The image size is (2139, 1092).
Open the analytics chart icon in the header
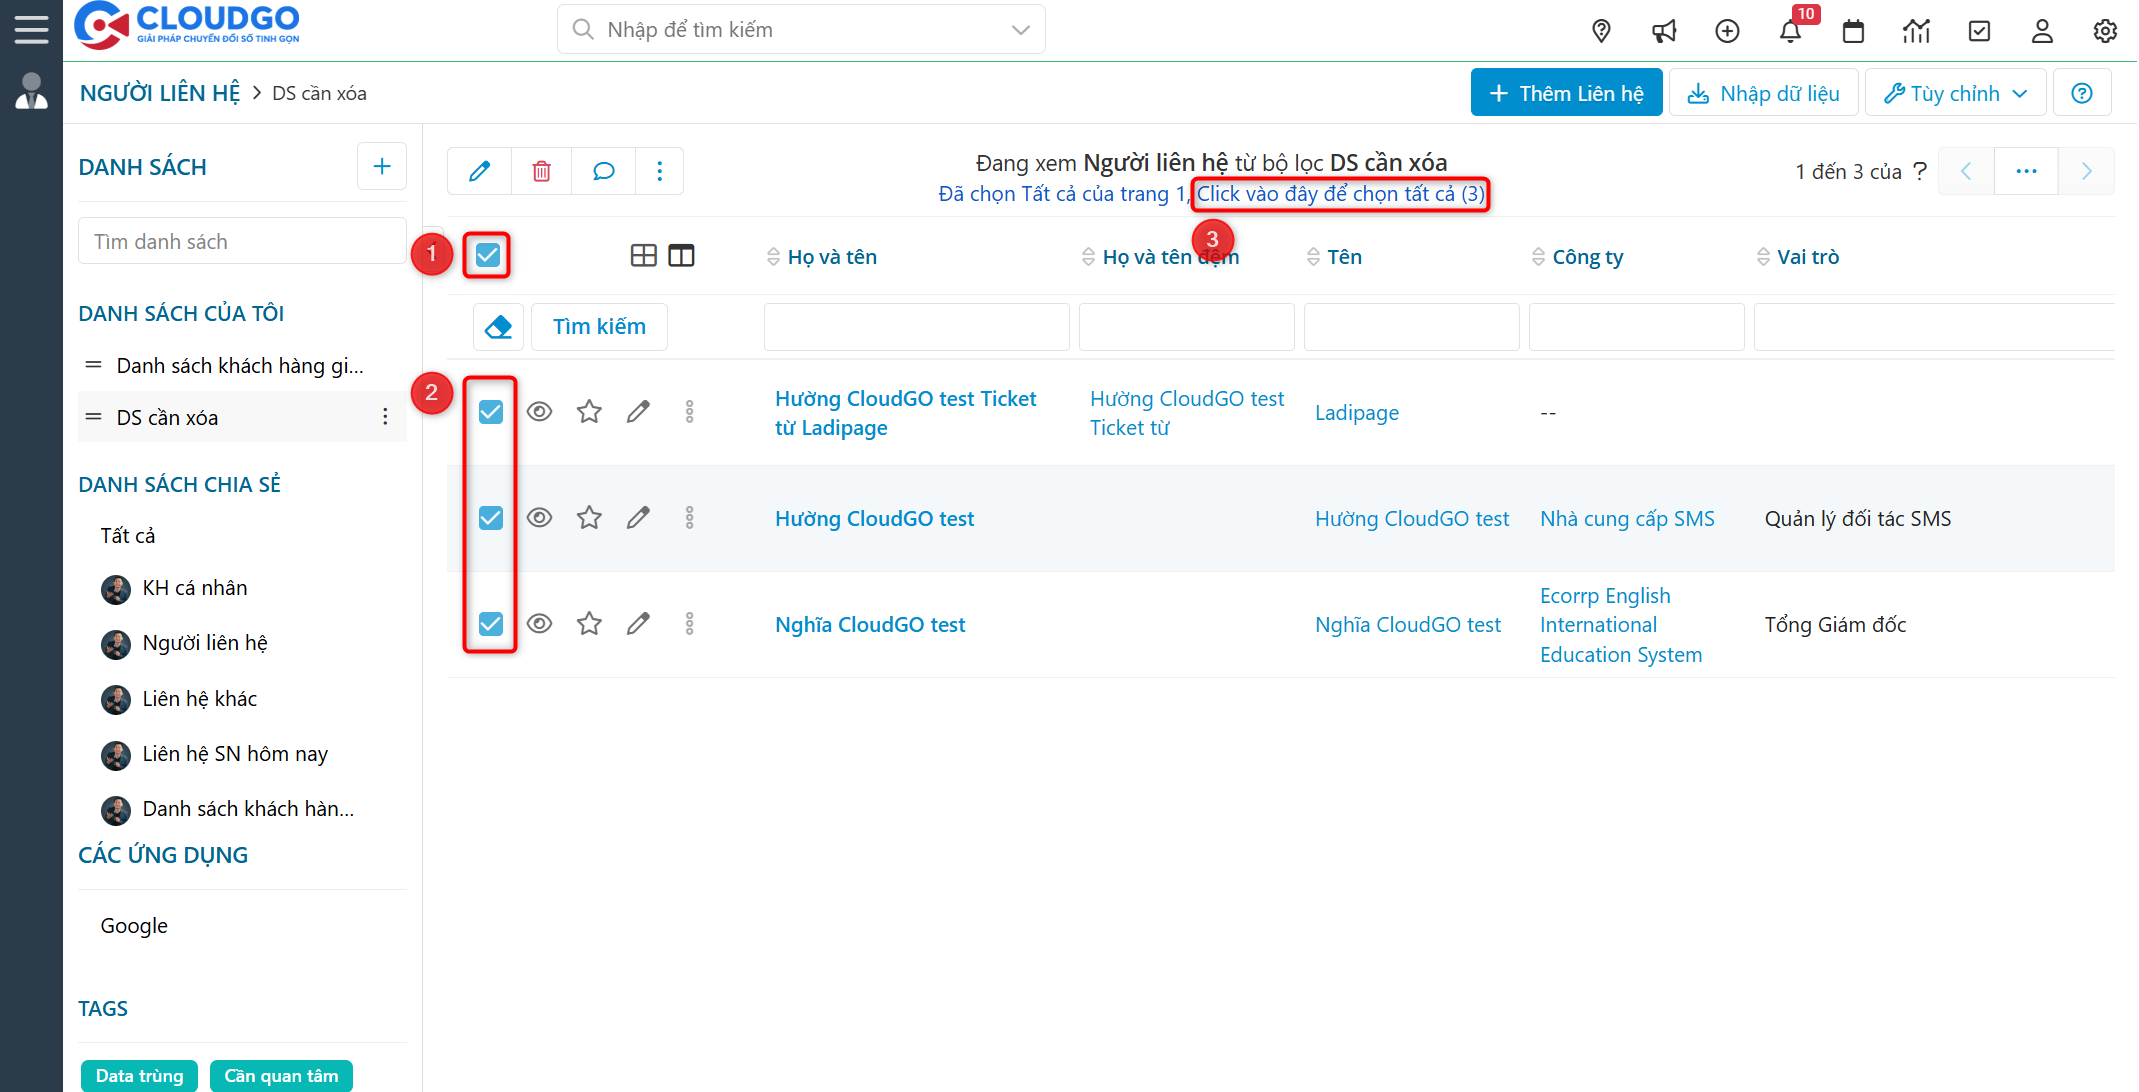pyautogui.click(x=1916, y=31)
